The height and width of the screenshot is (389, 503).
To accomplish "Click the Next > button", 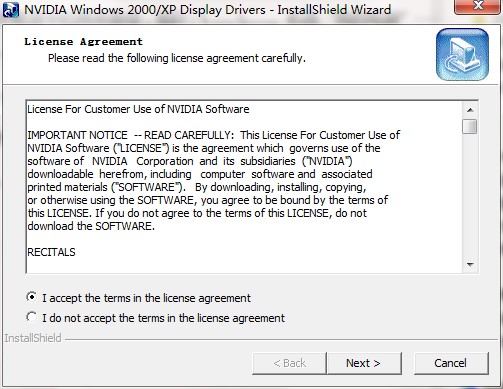I will click(364, 363).
